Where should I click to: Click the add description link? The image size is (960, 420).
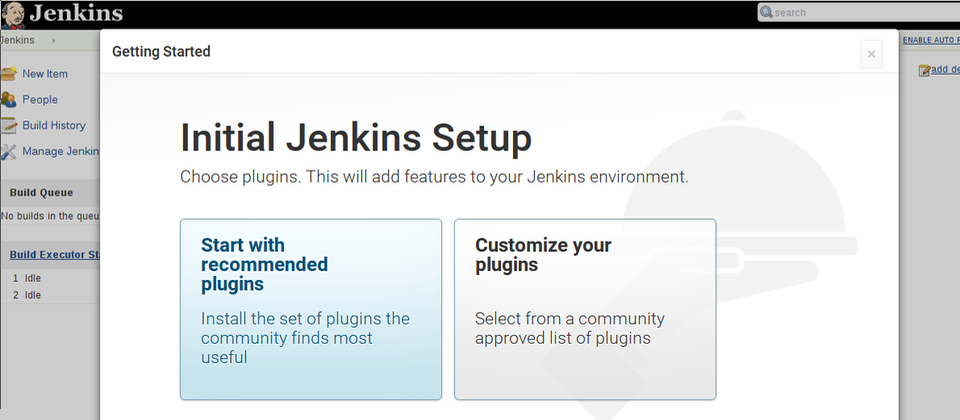pyautogui.click(x=945, y=69)
